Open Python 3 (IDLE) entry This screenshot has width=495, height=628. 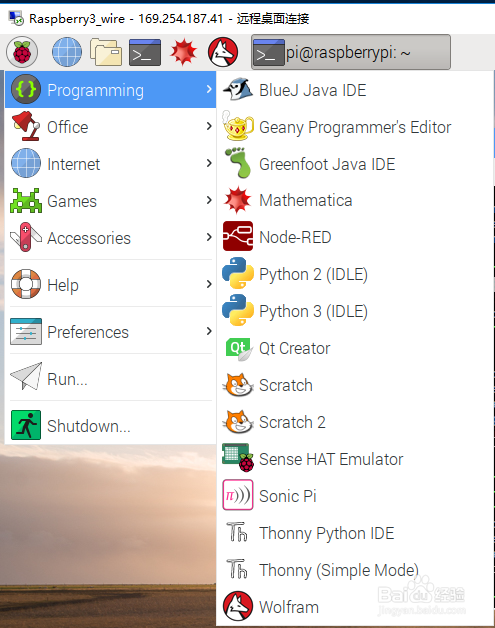[355, 311]
